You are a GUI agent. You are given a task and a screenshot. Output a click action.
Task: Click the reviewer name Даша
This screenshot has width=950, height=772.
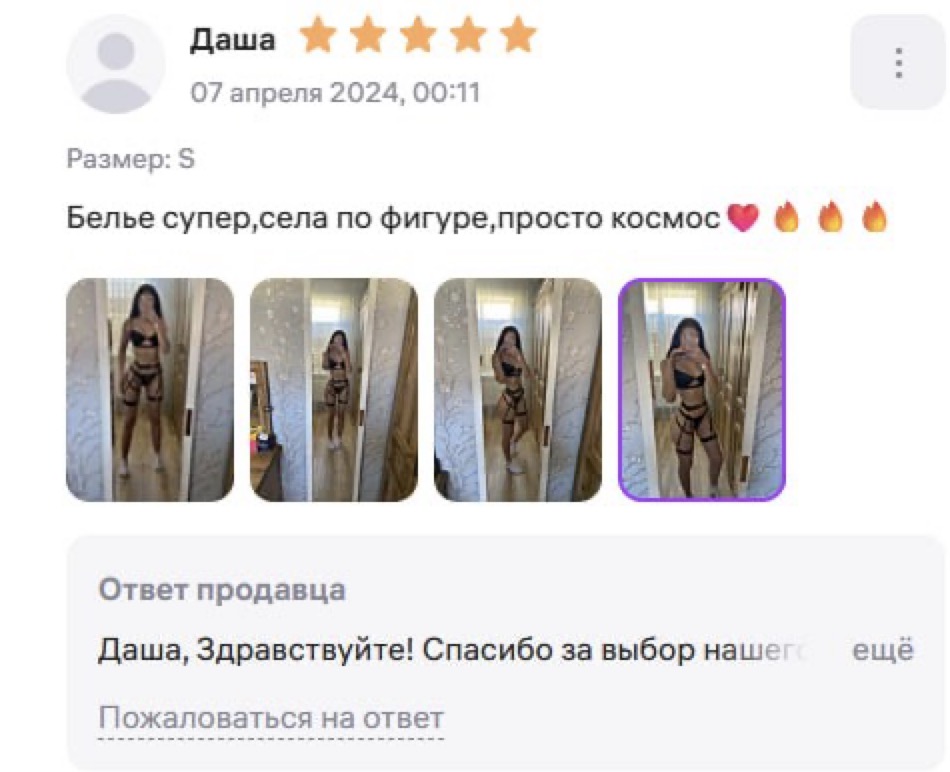pos(233,40)
